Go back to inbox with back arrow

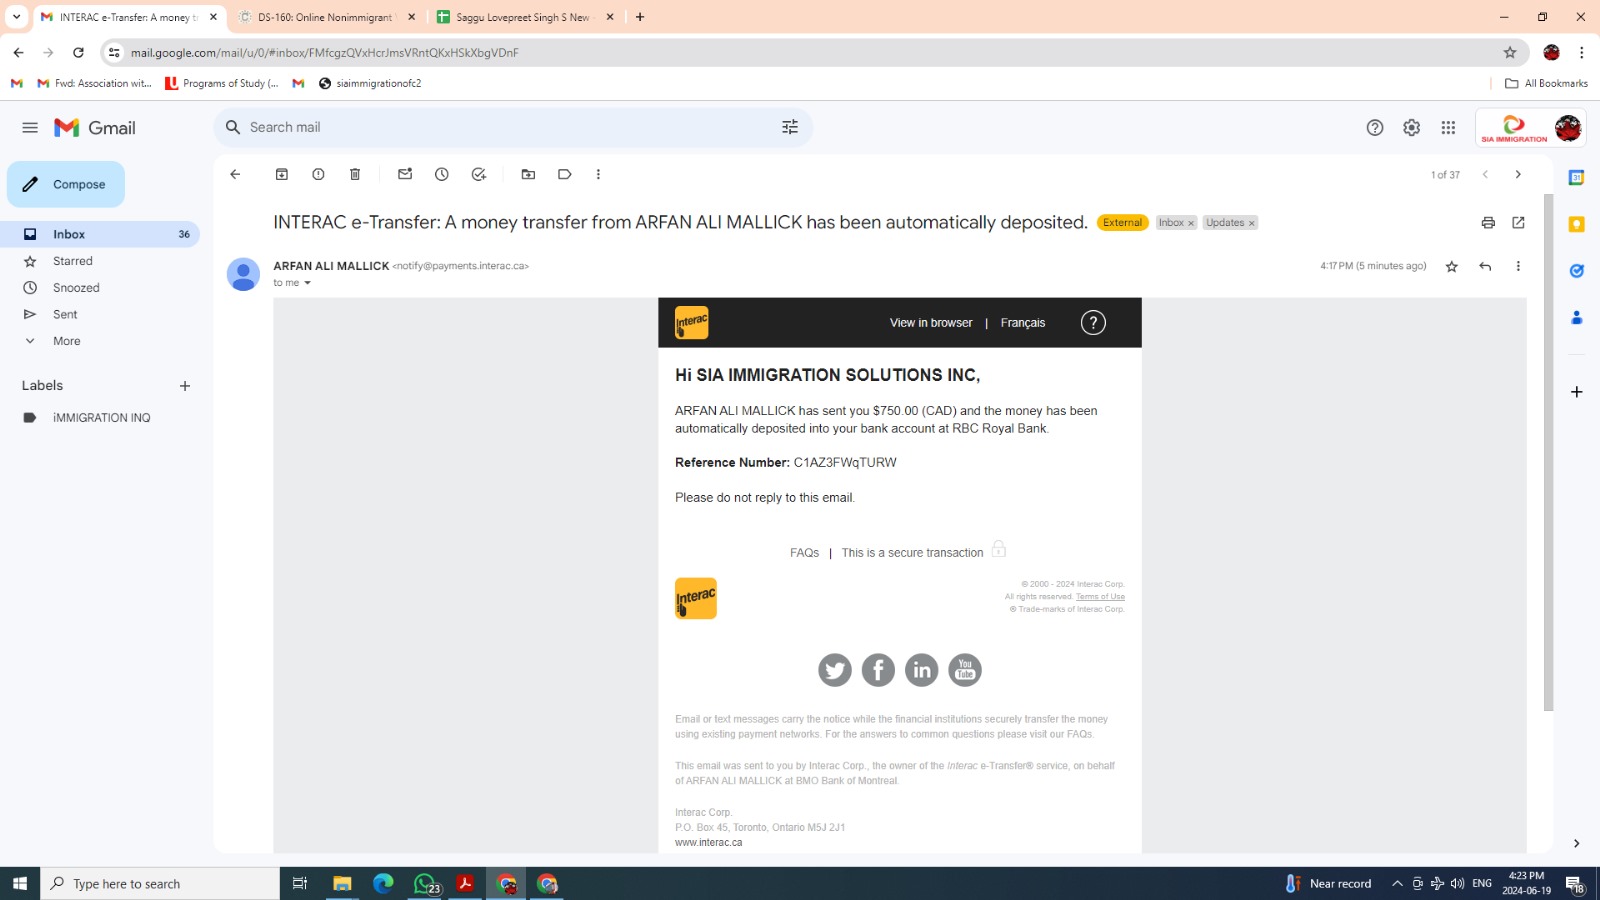pyautogui.click(x=235, y=174)
